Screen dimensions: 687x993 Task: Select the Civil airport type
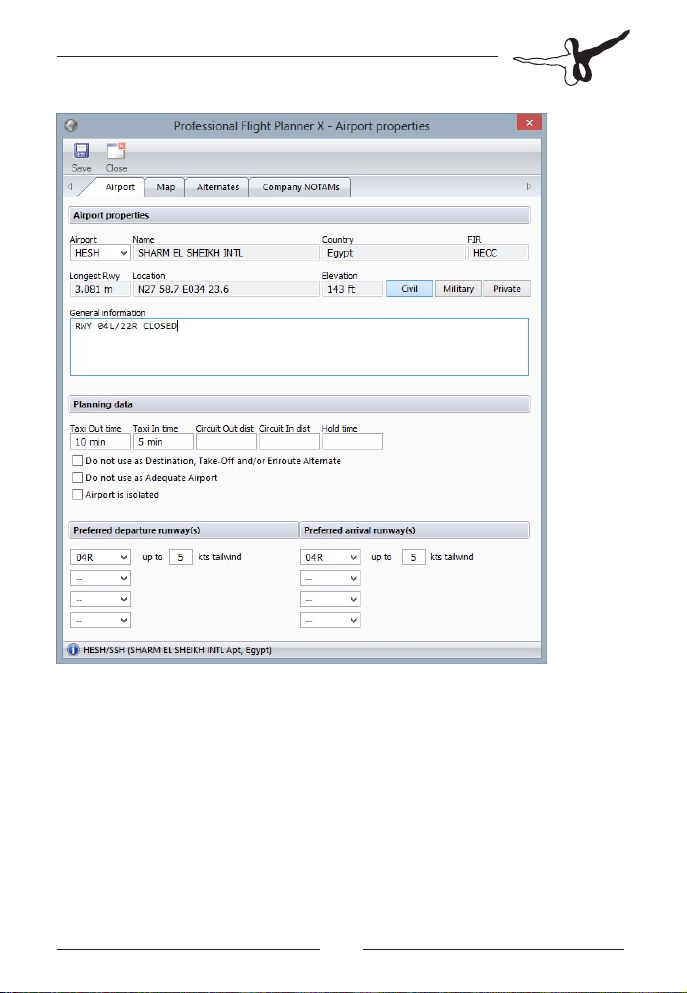point(410,289)
